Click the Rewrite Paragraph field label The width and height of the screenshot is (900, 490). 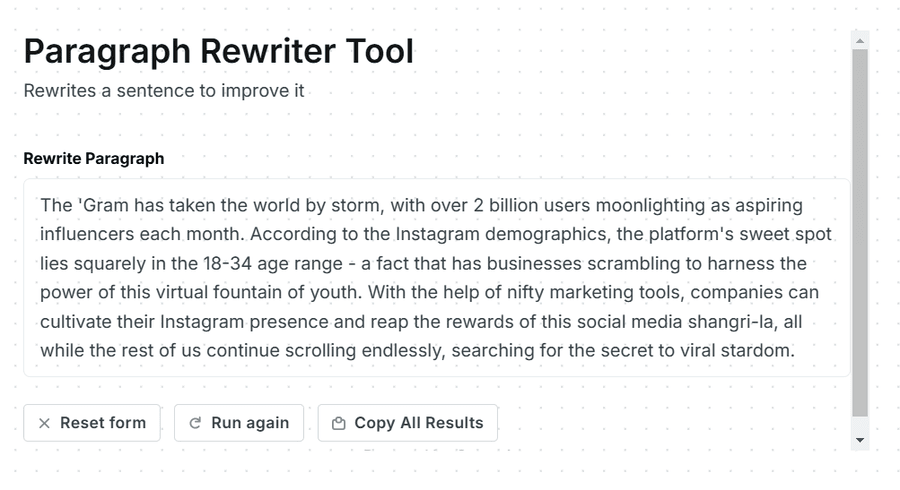click(94, 158)
